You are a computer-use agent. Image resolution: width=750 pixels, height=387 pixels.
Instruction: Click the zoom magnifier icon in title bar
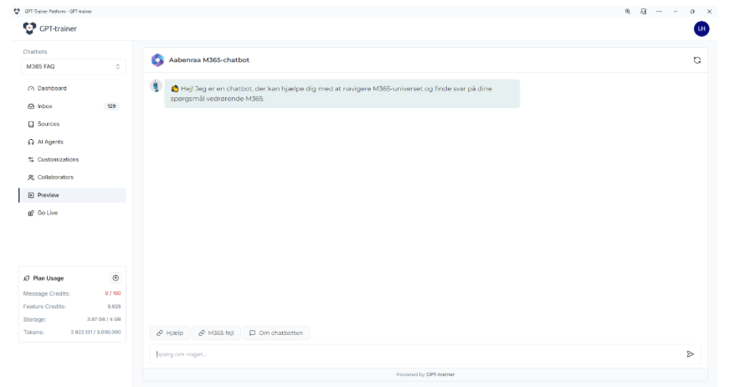point(628,11)
